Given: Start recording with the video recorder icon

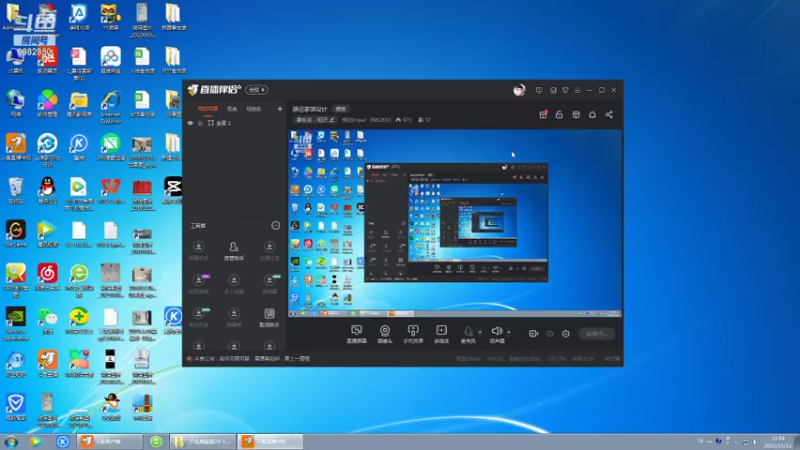Looking at the screenshot, I should pos(533,334).
